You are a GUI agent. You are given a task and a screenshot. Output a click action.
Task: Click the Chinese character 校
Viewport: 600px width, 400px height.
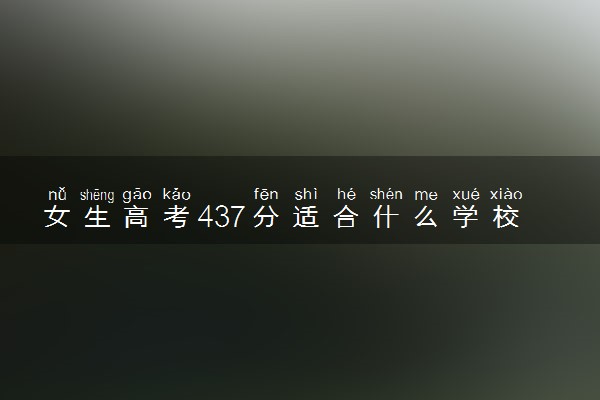(x=506, y=217)
